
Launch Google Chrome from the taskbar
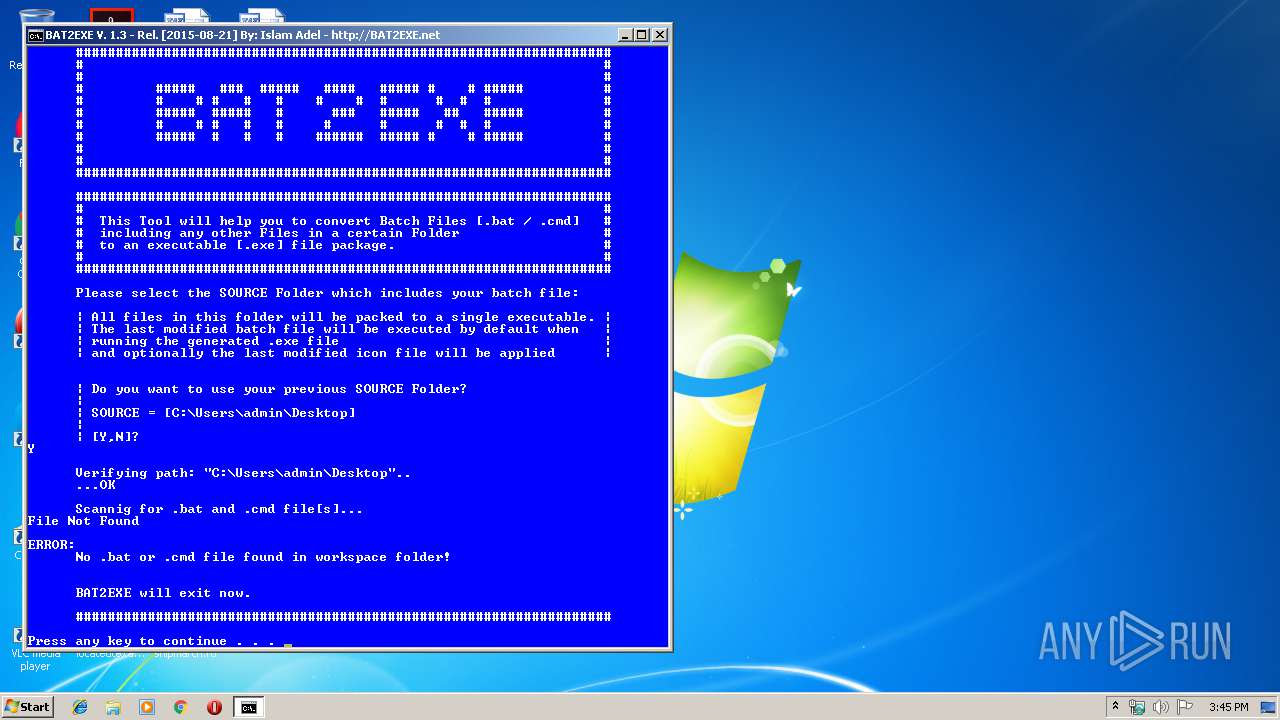(180, 707)
